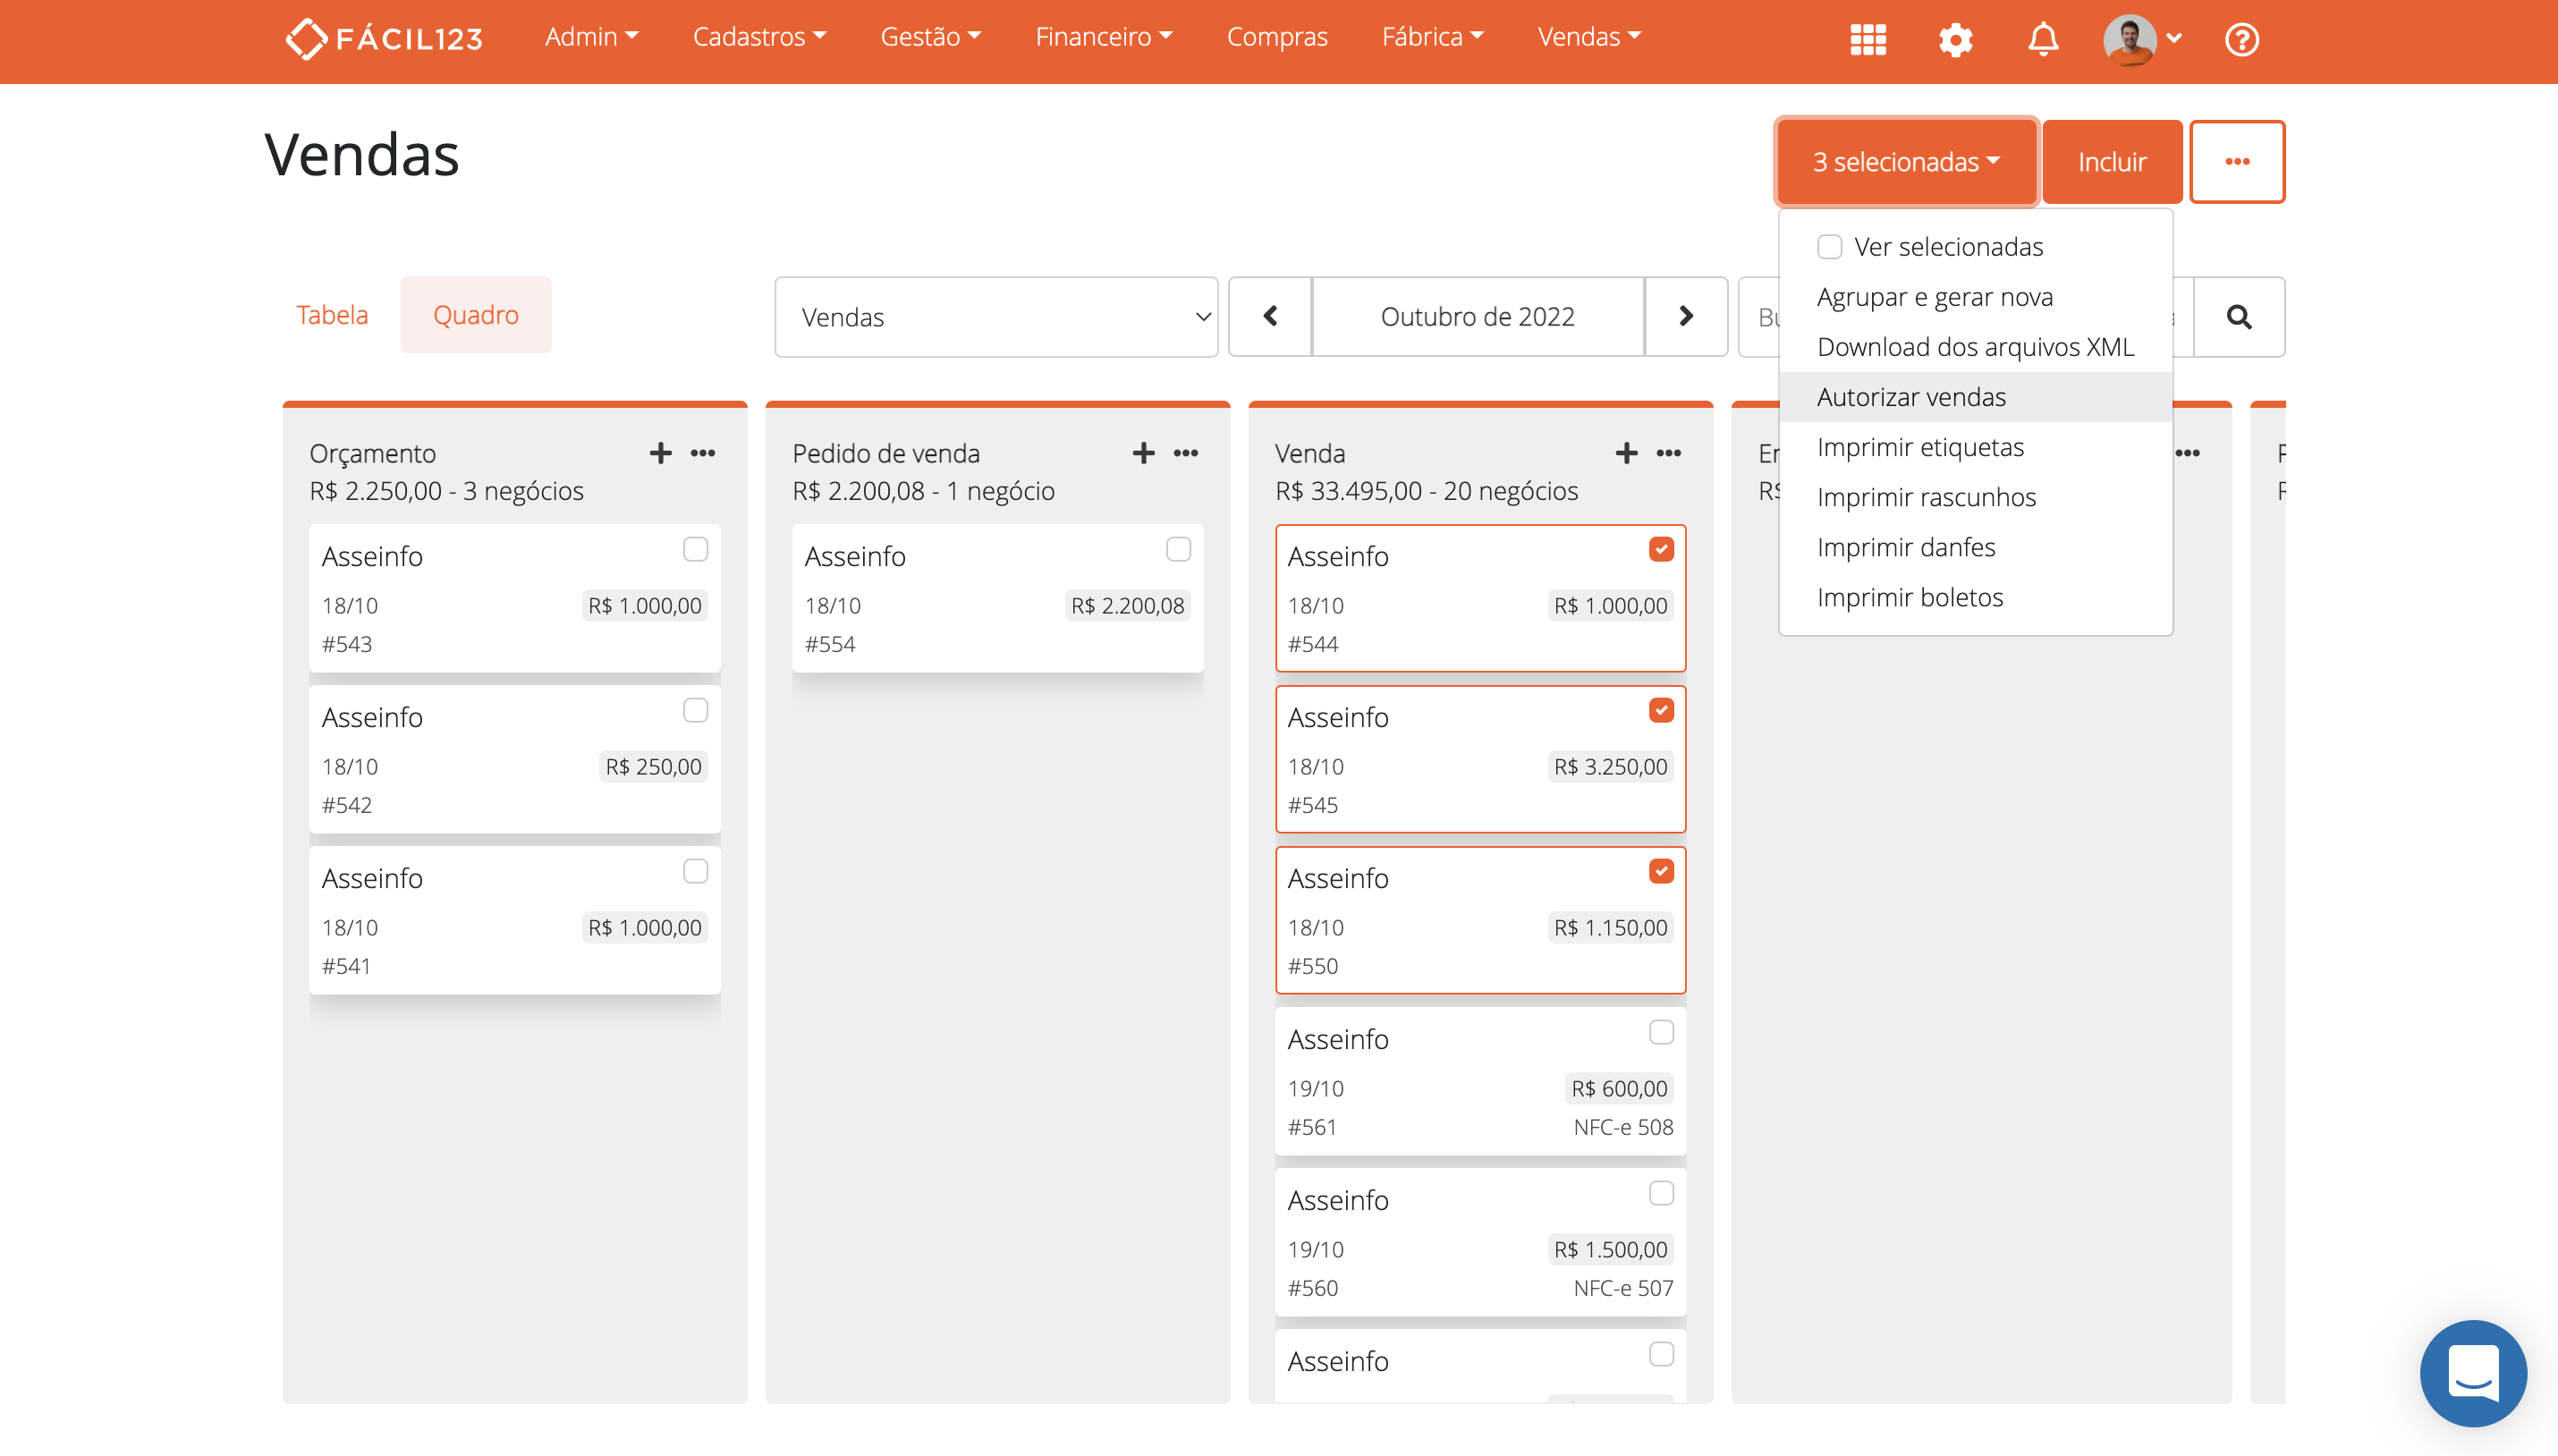Go to previous month arrow
The image size is (2558, 1456).
[1270, 317]
